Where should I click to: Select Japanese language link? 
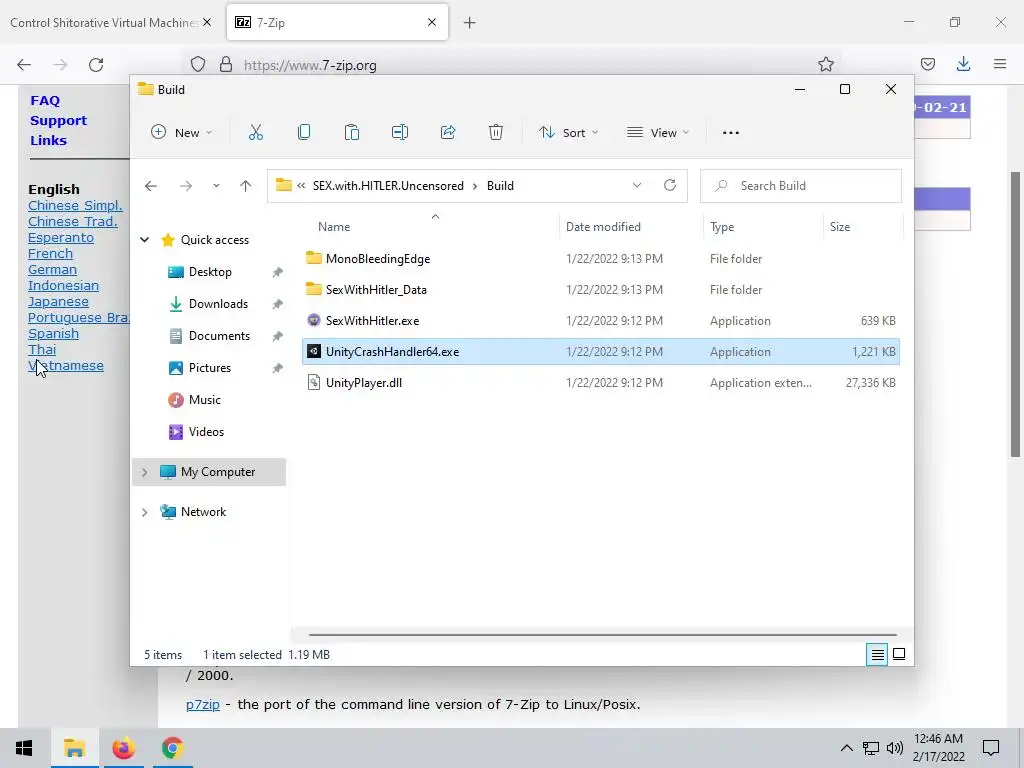point(58,302)
